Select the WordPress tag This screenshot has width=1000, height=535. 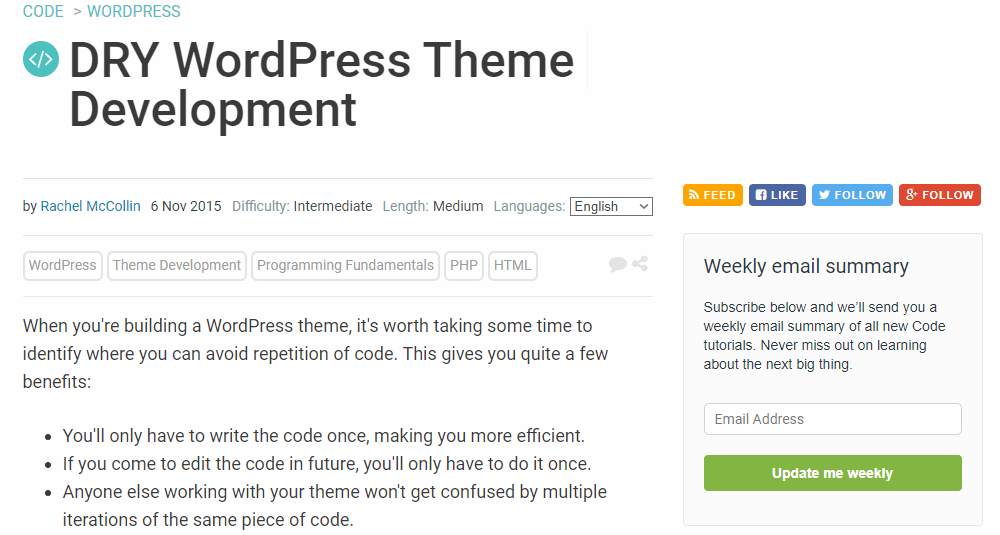point(63,265)
